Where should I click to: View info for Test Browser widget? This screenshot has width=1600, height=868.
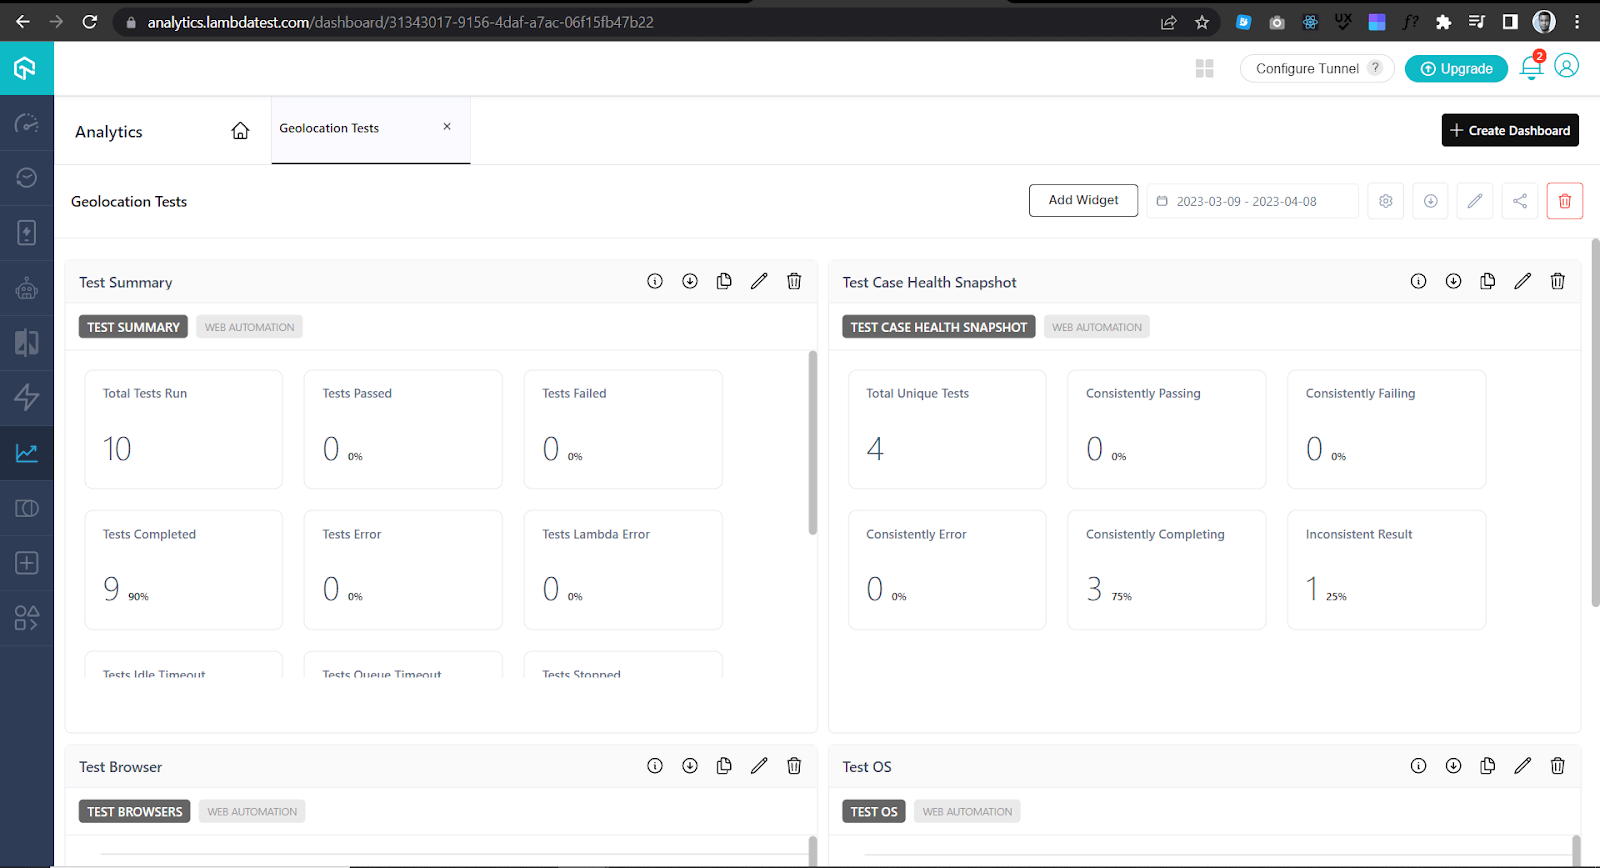coord(655,766)
